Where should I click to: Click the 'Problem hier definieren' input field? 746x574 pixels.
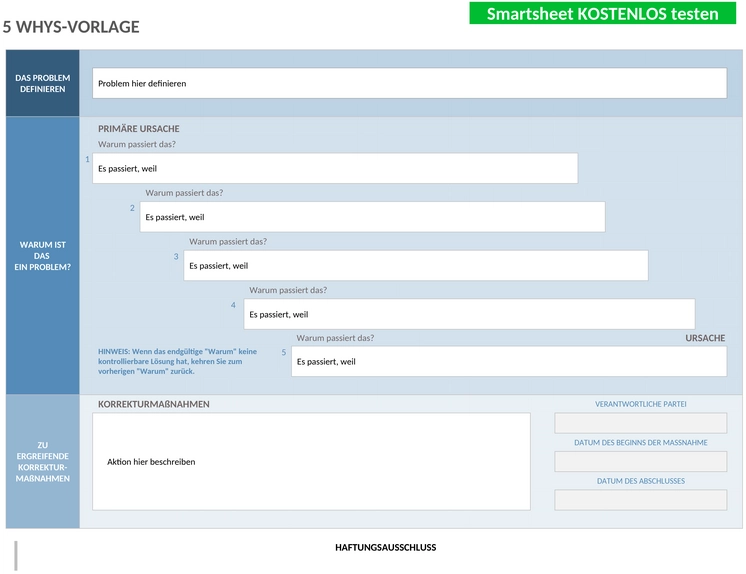click(409, 83)
